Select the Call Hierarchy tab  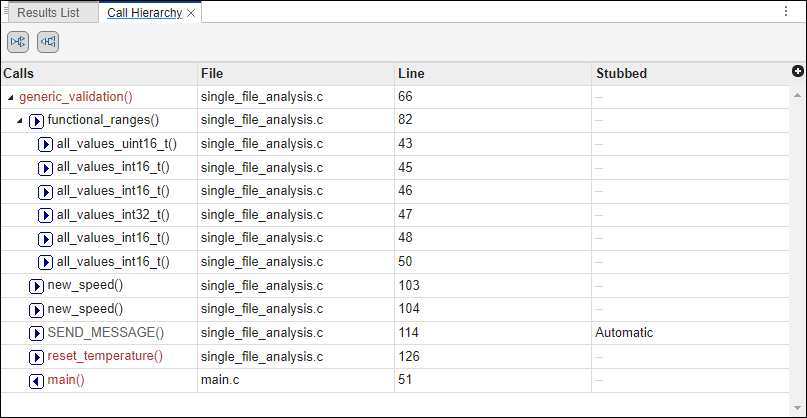click(144, 13)
